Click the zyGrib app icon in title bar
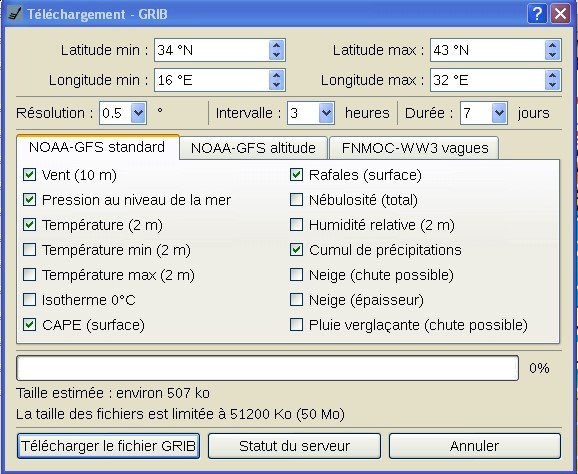Image resolution: width=578 pixels, height=474 pixels. [15, 14]
